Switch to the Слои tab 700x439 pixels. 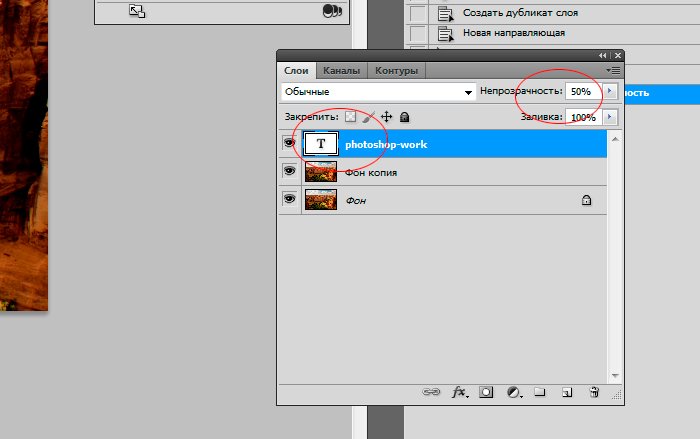coord(296,71)
